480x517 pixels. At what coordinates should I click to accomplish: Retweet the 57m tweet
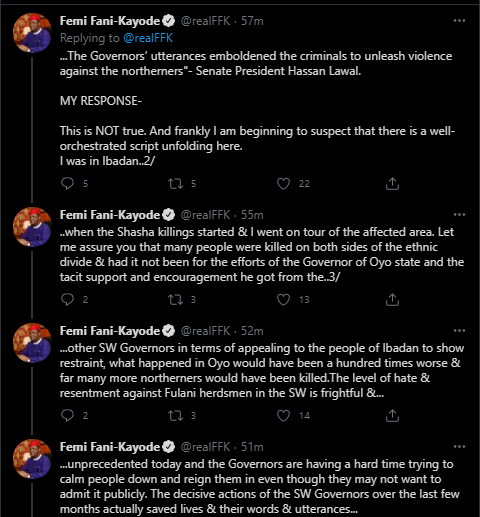click(x=175, y=183)
